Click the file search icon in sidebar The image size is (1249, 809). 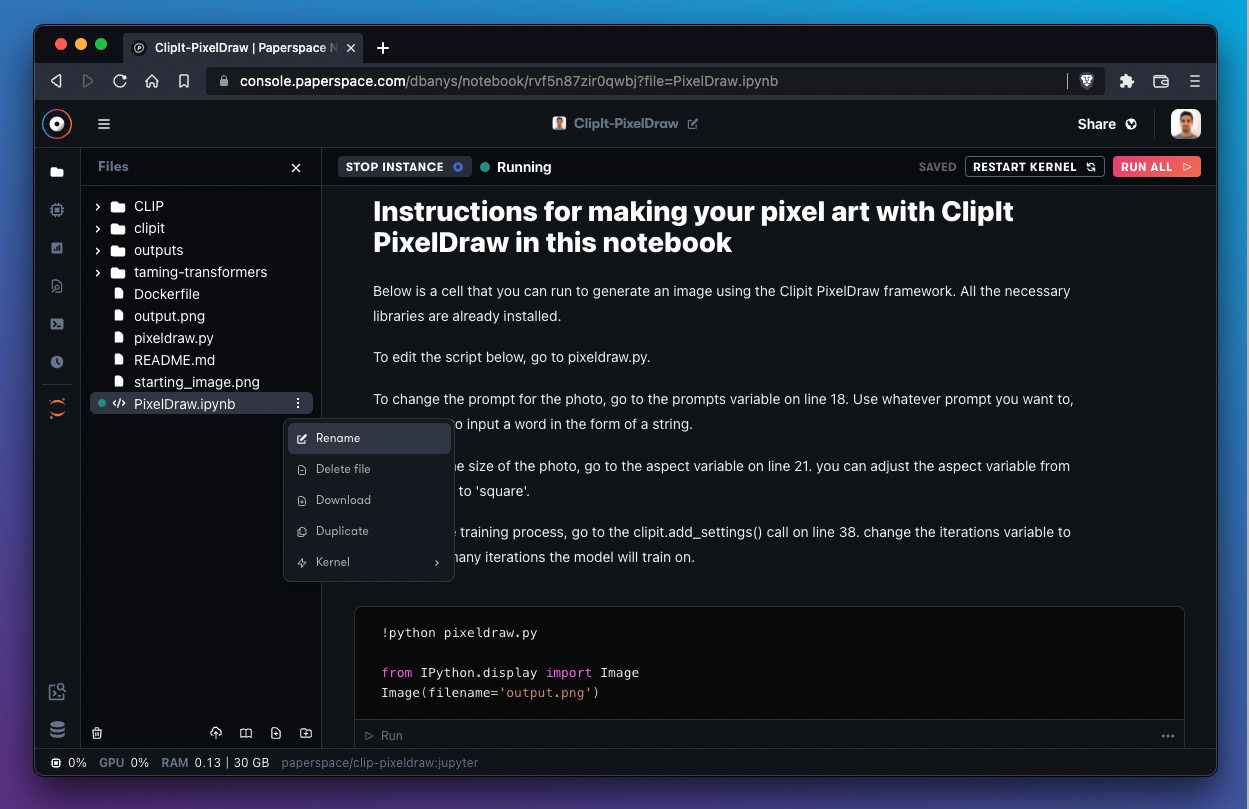[57, 286]
